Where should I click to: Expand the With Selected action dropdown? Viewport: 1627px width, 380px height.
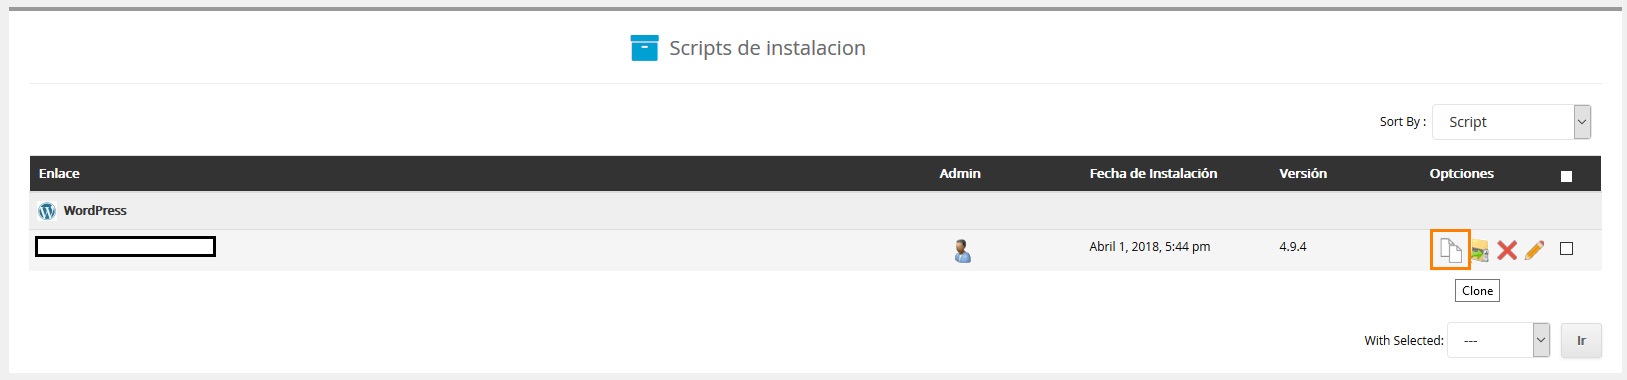click(x=1498, y=340)
